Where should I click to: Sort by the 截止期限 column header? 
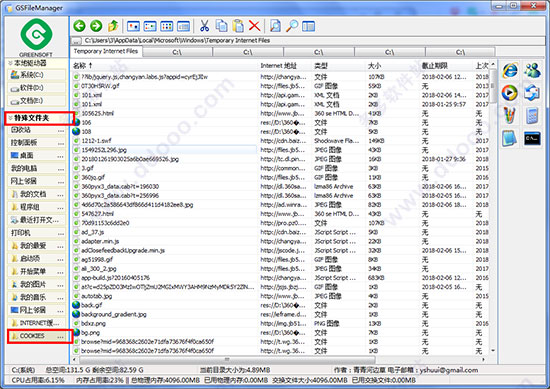pyautogui.click(x=446, y=66)
